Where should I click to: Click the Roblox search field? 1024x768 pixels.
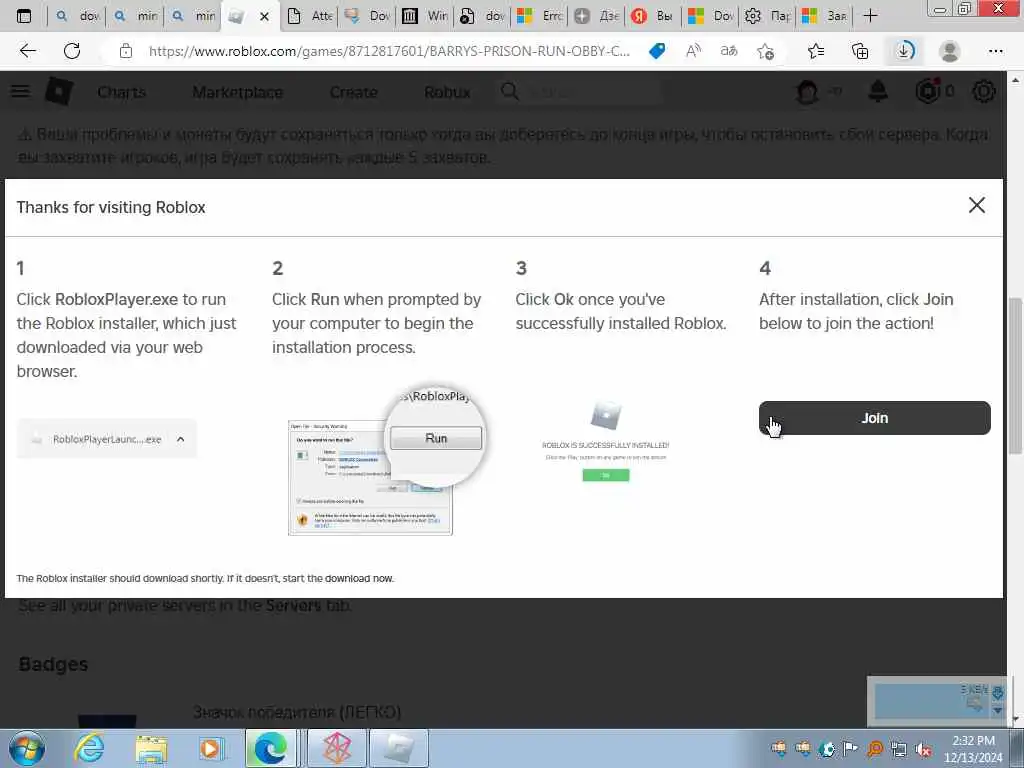[x=581, y=92]
